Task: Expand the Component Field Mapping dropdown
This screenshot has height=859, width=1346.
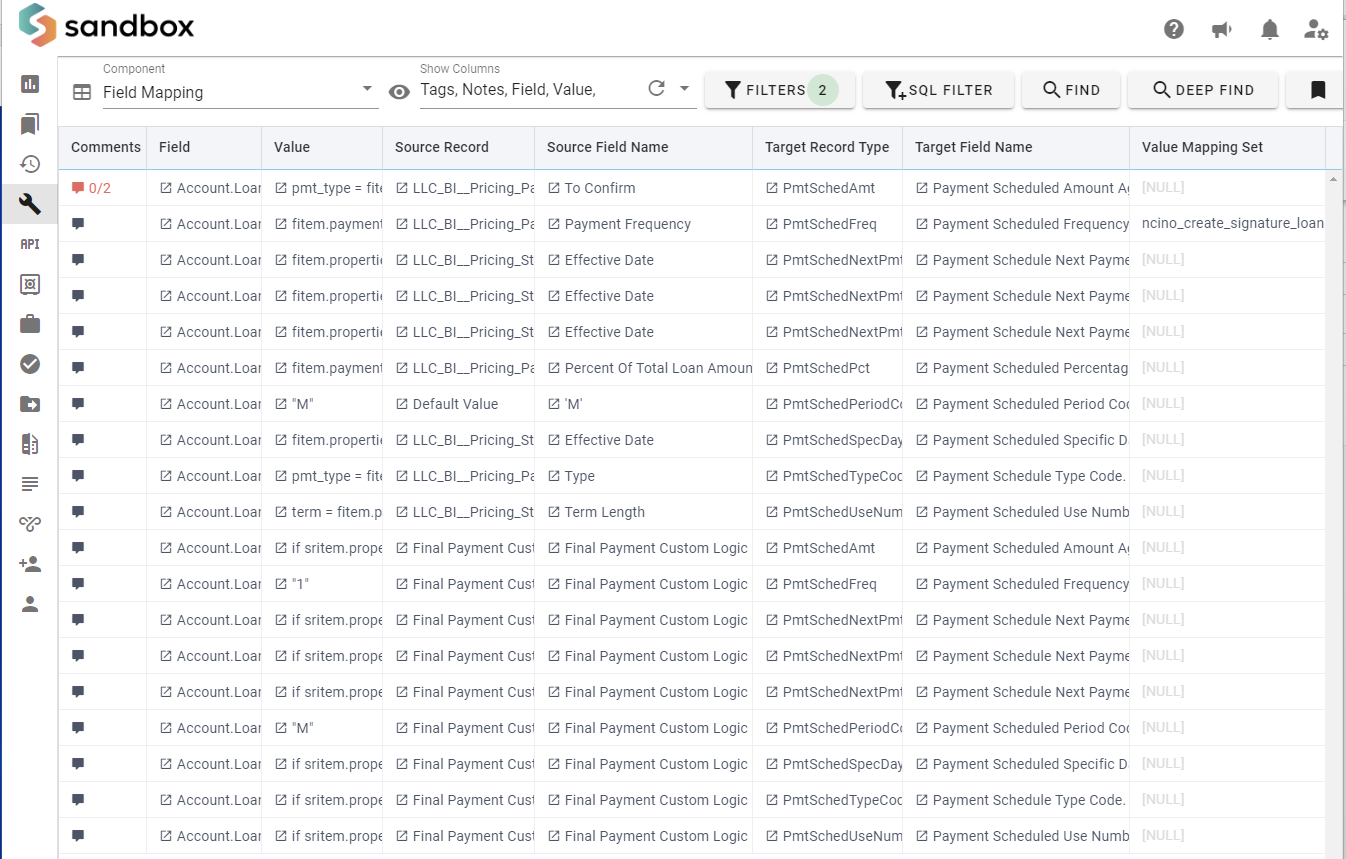Action: click(367, 90)
